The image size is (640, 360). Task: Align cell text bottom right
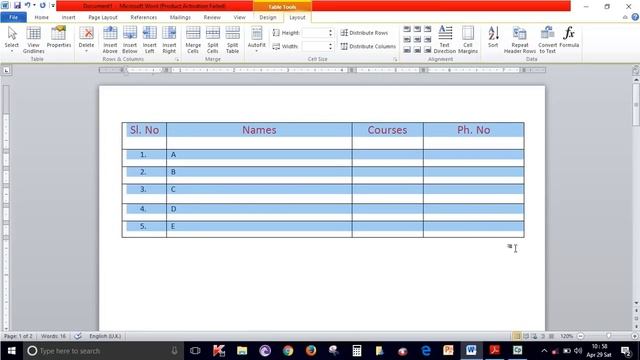[427, 50]
